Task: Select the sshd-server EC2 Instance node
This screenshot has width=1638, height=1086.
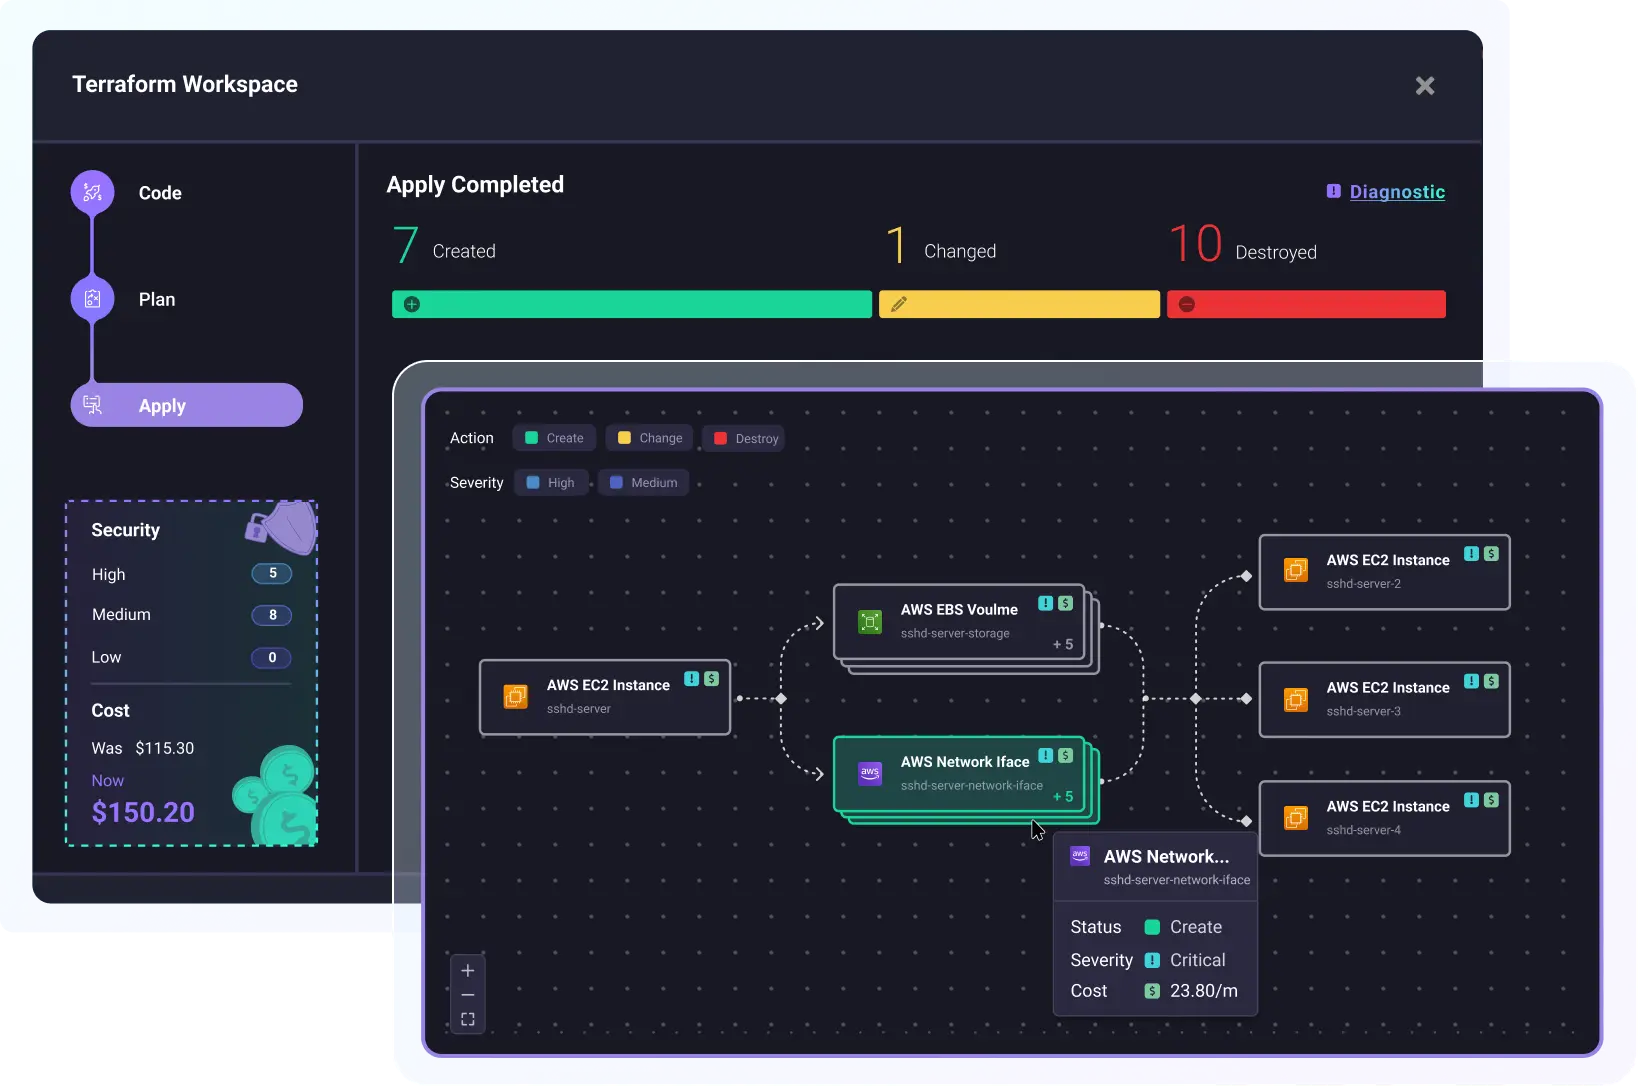Action: (605, 697)
